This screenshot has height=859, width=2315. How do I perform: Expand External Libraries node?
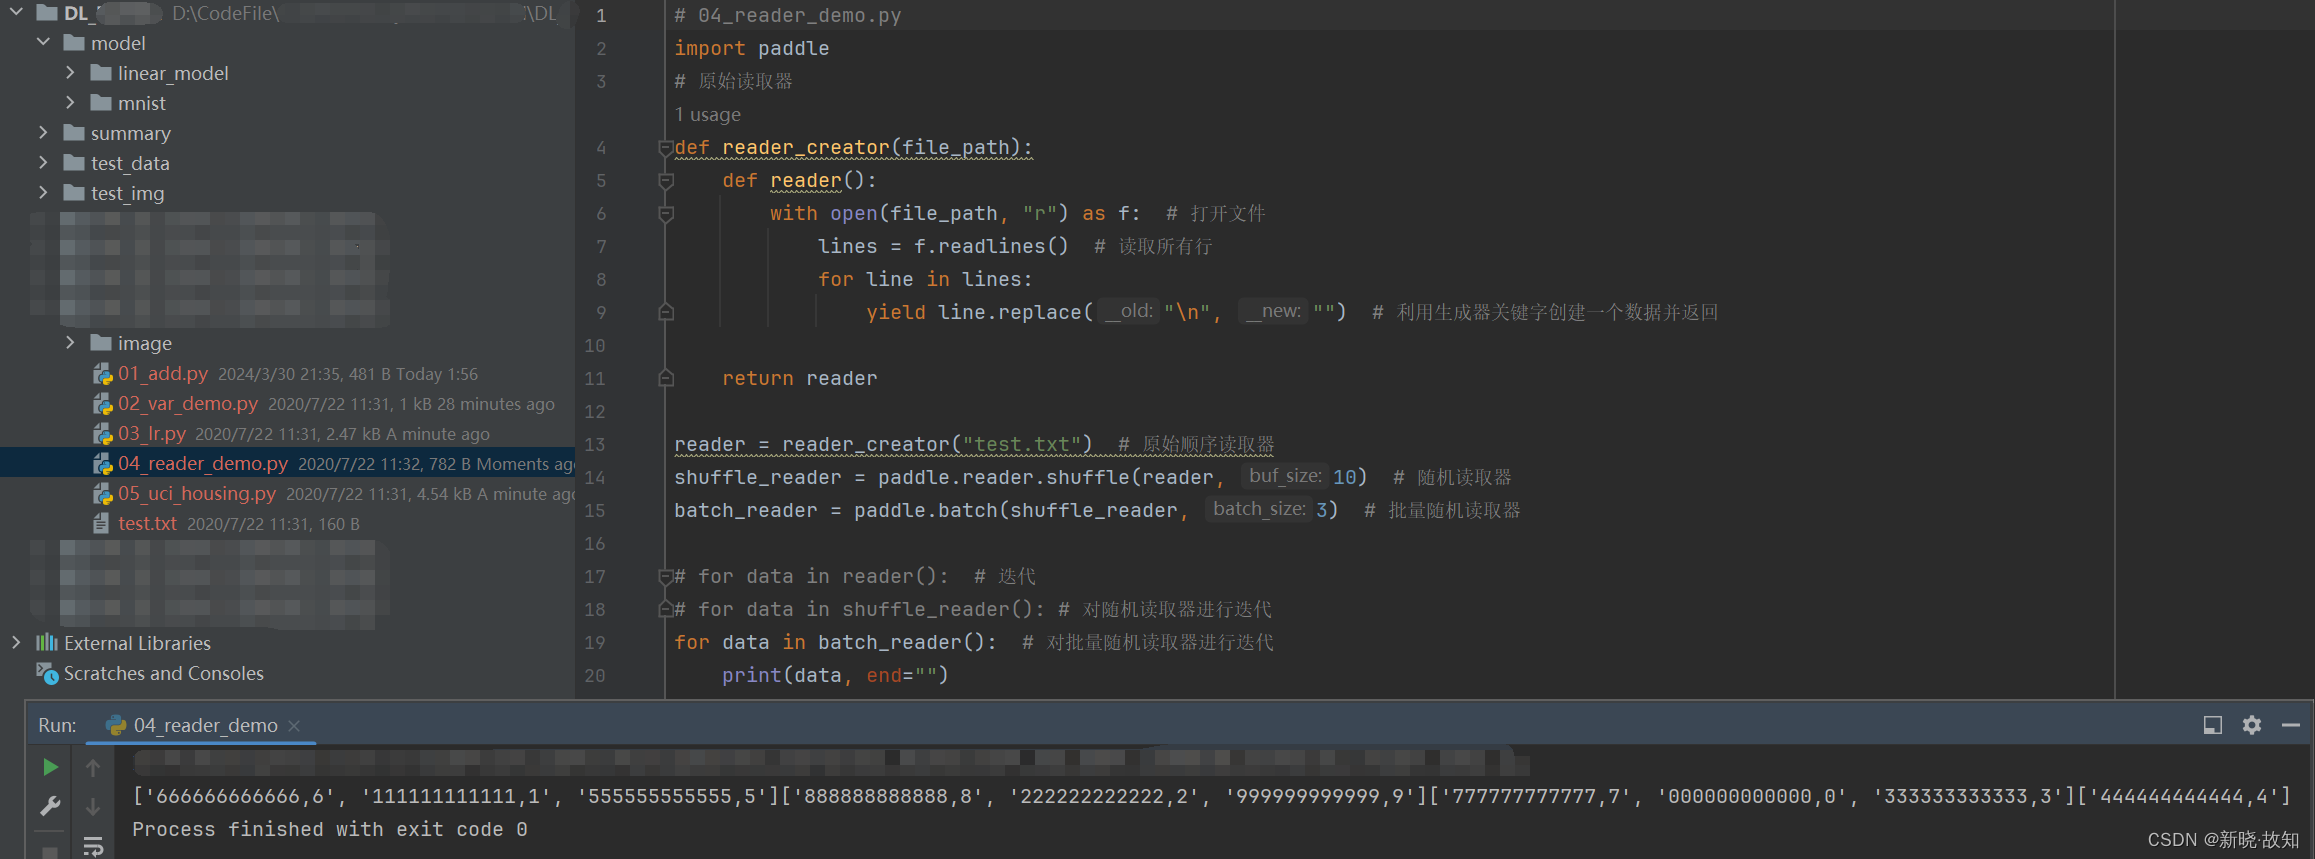point(16,642)
